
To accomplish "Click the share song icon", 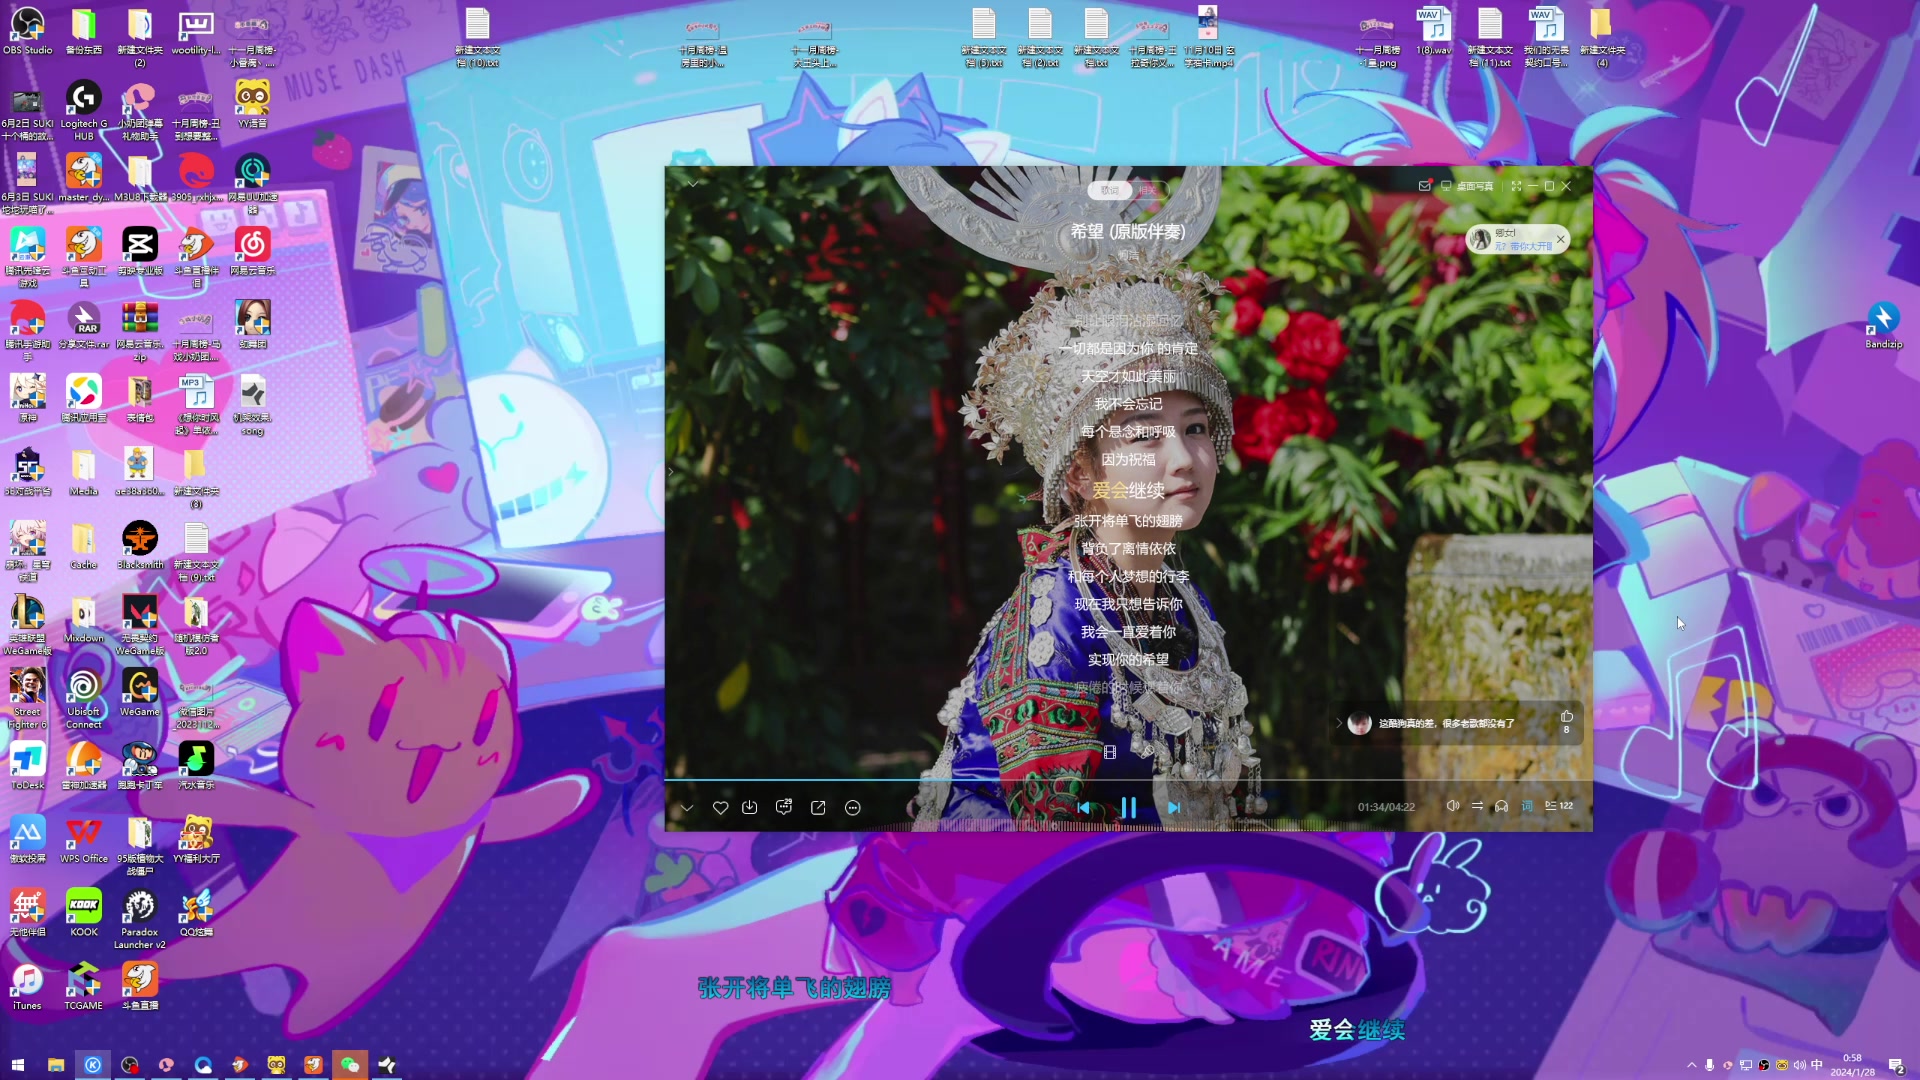I will [818, 808].
